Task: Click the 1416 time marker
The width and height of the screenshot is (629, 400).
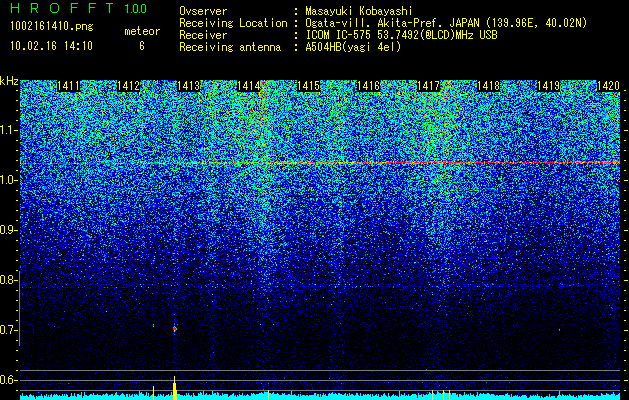Action: [x=368, y=86]
